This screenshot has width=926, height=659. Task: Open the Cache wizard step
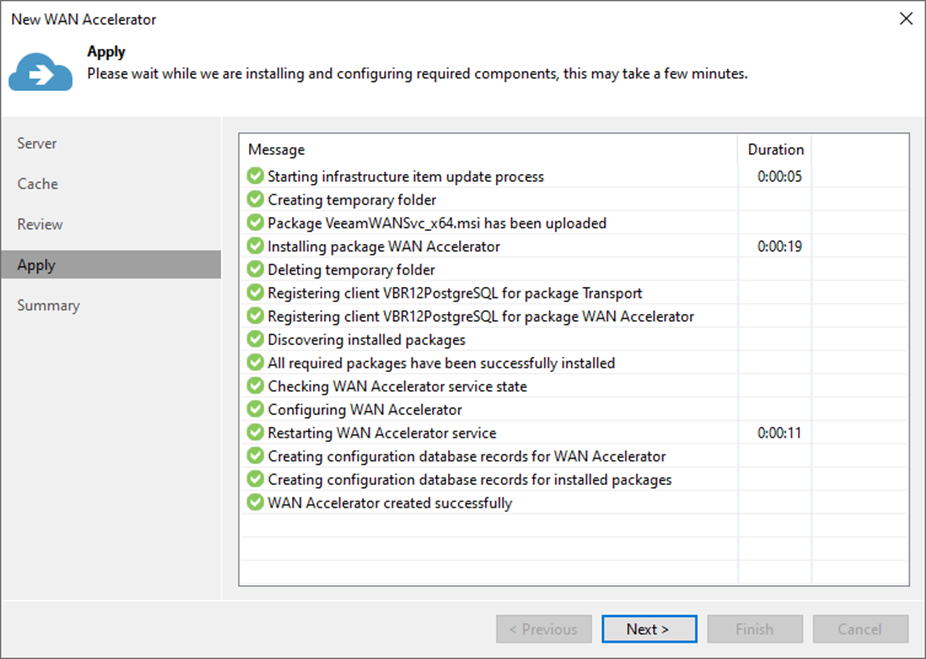38,184
